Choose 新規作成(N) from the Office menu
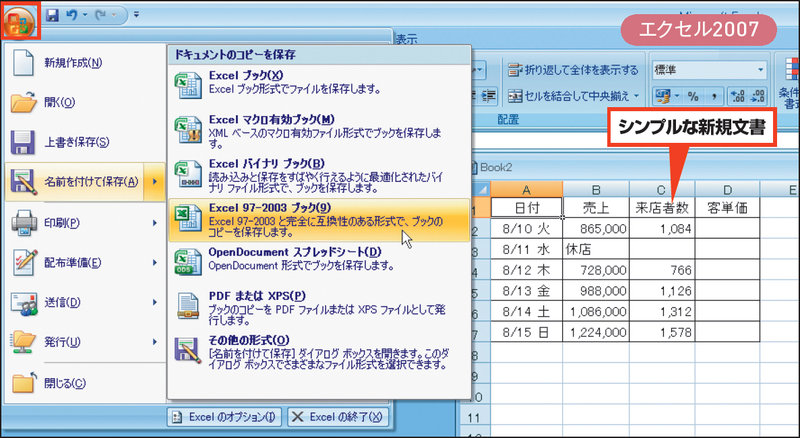 (x=85, y=63)
